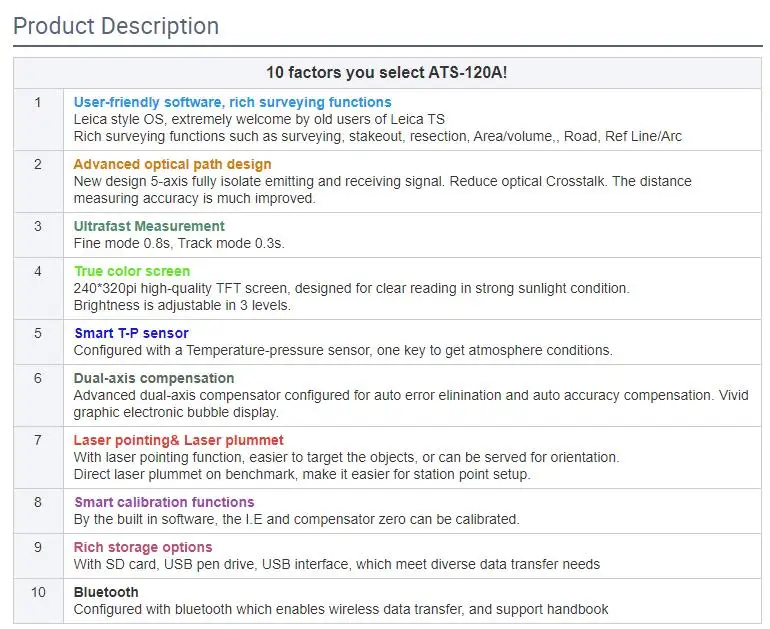Select 'Fine mode 0.8s, Track mode 0.3s.' text
770x629 pixels.
pos(179,243)
